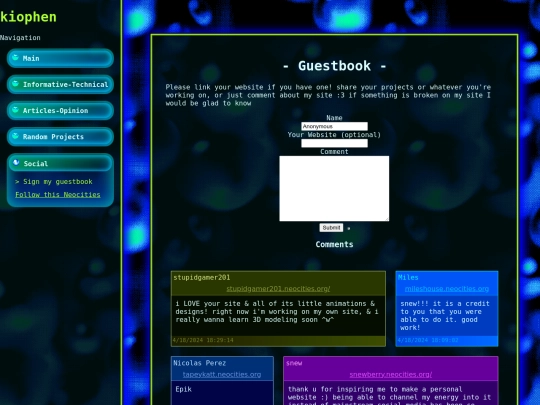Visit stupidgamer201.neocities.org link

pyautogui.click(x=278, y=289)
